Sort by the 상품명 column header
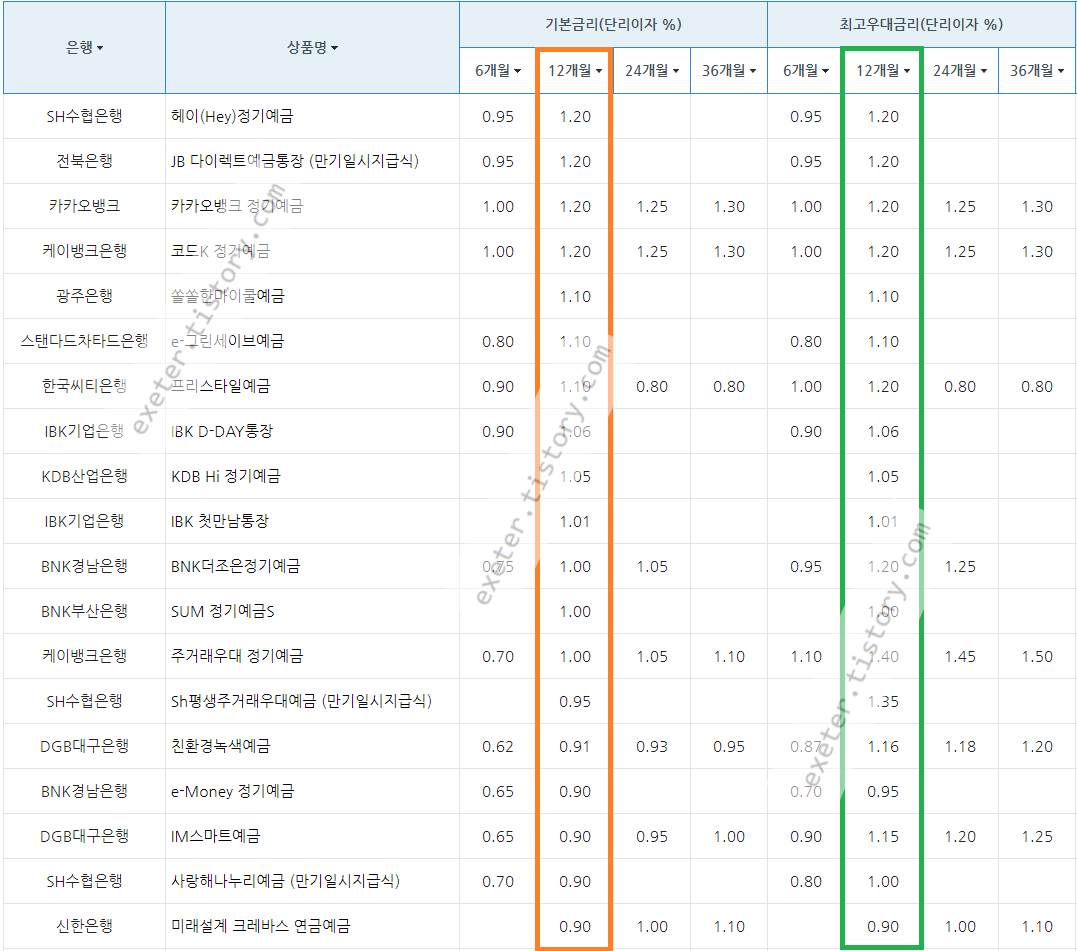 (312, 47)
